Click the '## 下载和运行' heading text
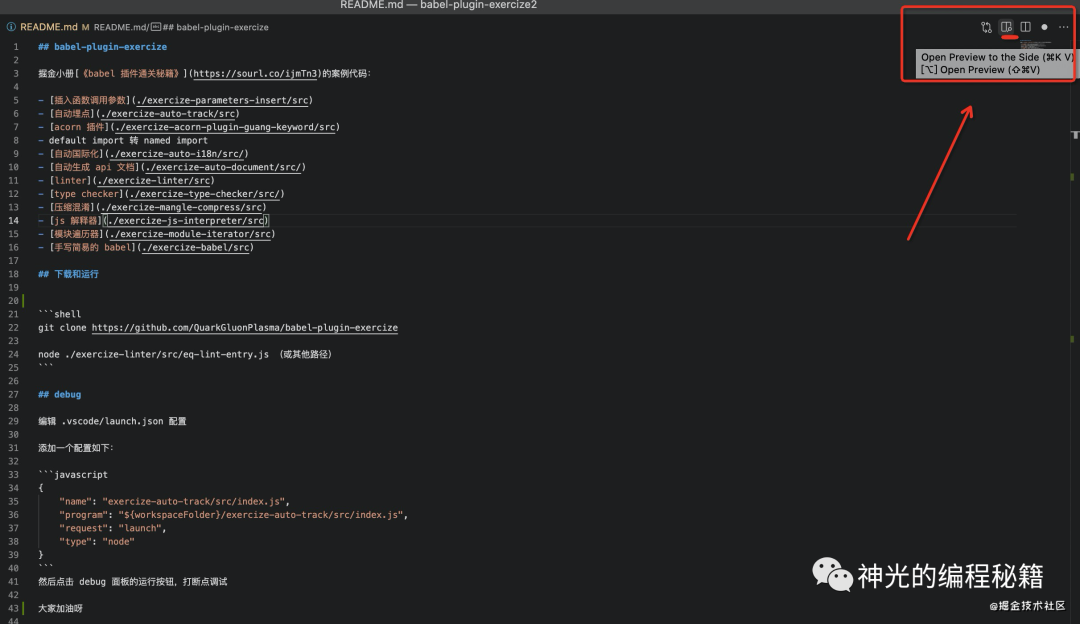Screen dimensions: 1080x624 [68, 274]
